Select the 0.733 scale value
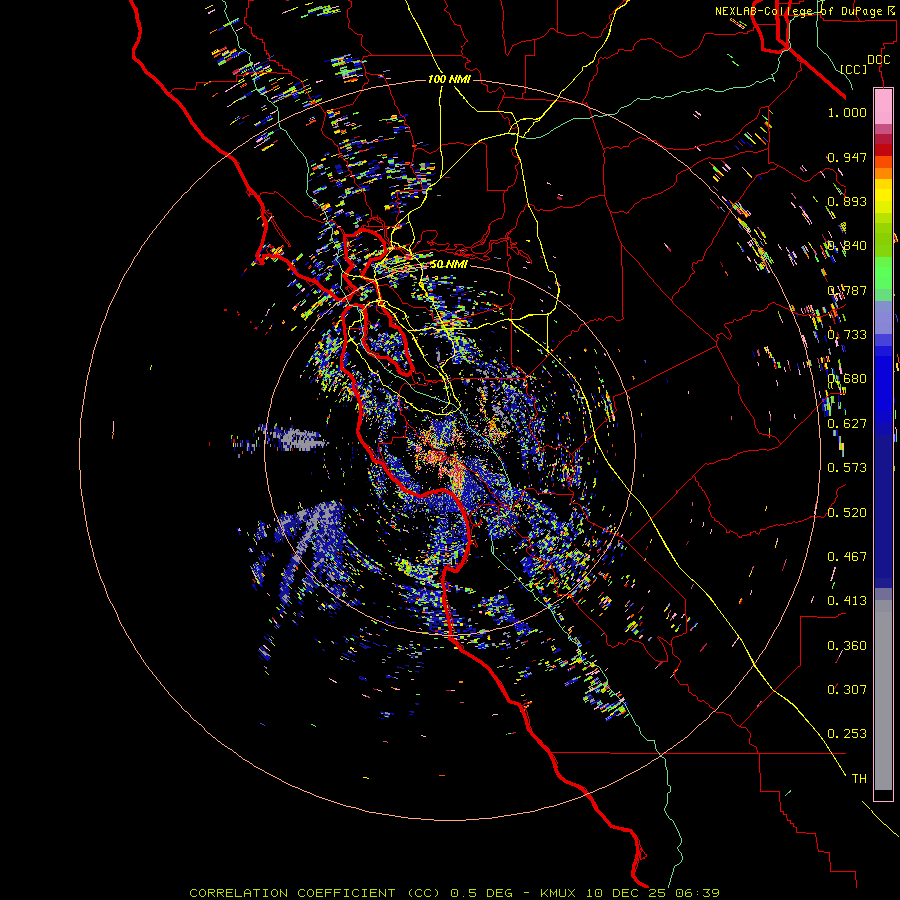 pyautogui.click(x=847, y=335)
